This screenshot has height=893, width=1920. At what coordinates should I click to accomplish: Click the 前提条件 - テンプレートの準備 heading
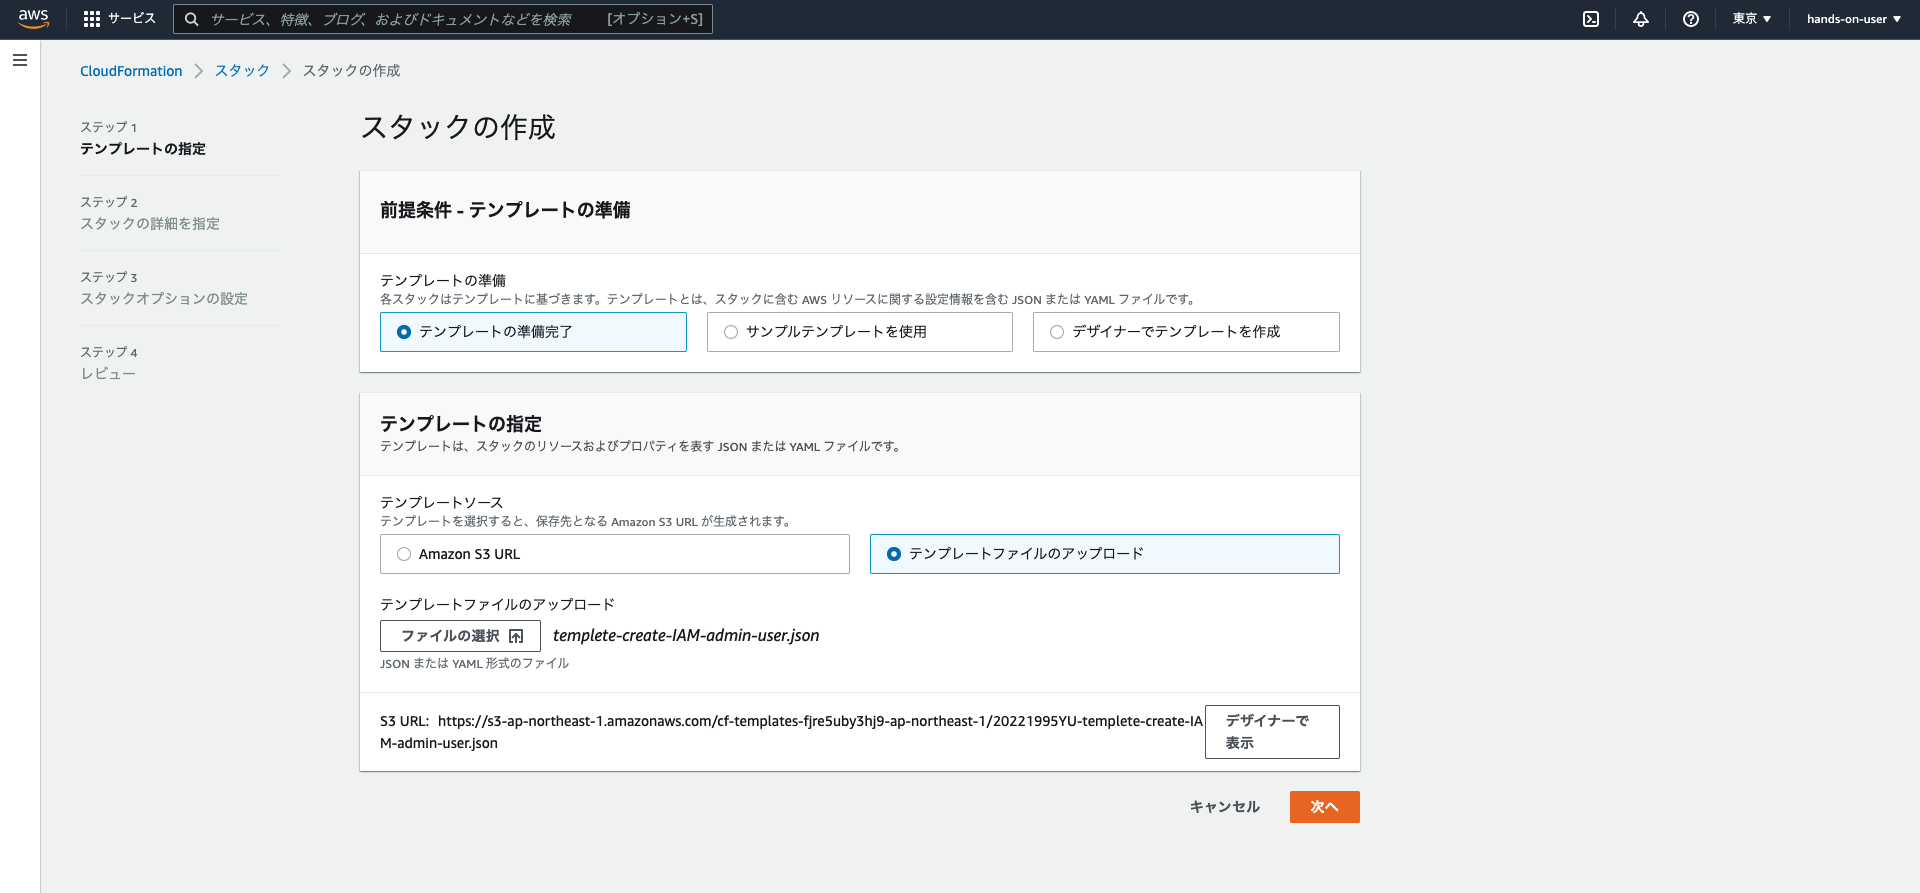505,210
